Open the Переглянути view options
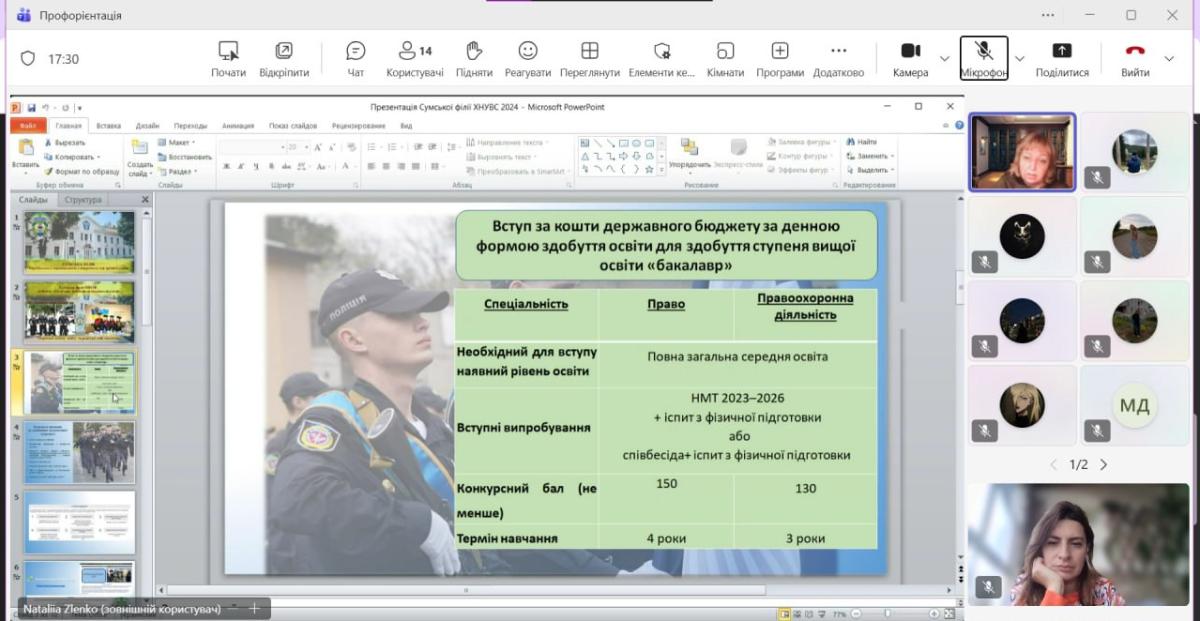This screenshot has width=1200, height=621. [590, 59]
